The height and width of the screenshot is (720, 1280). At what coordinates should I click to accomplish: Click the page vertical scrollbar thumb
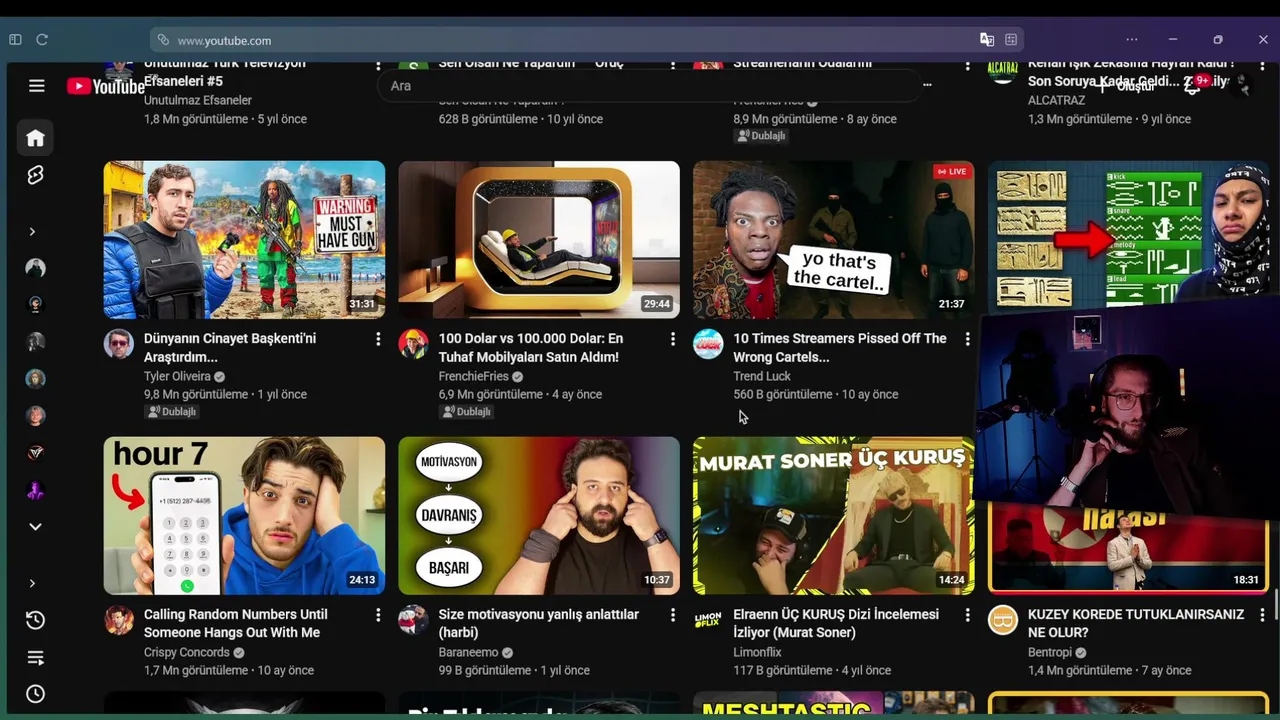coord(1275,606)
